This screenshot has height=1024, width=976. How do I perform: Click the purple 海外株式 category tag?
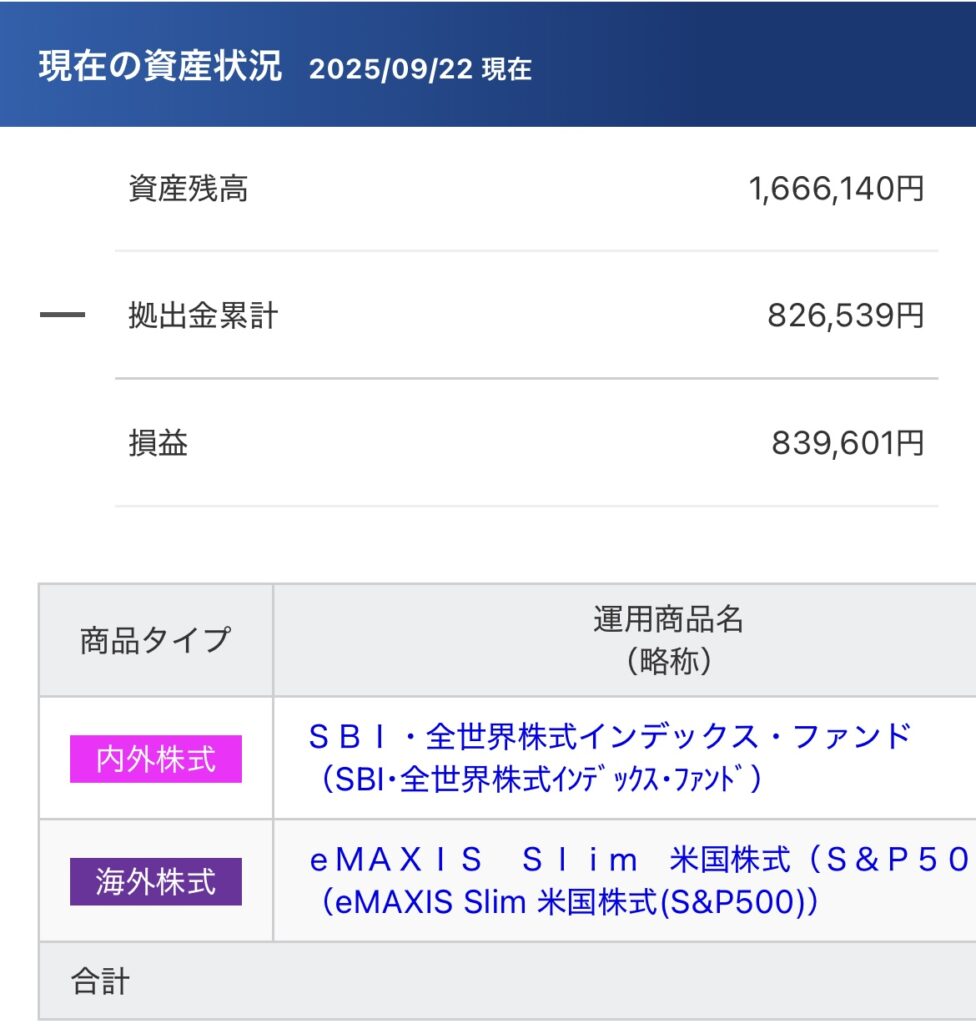tap(155, 881)
